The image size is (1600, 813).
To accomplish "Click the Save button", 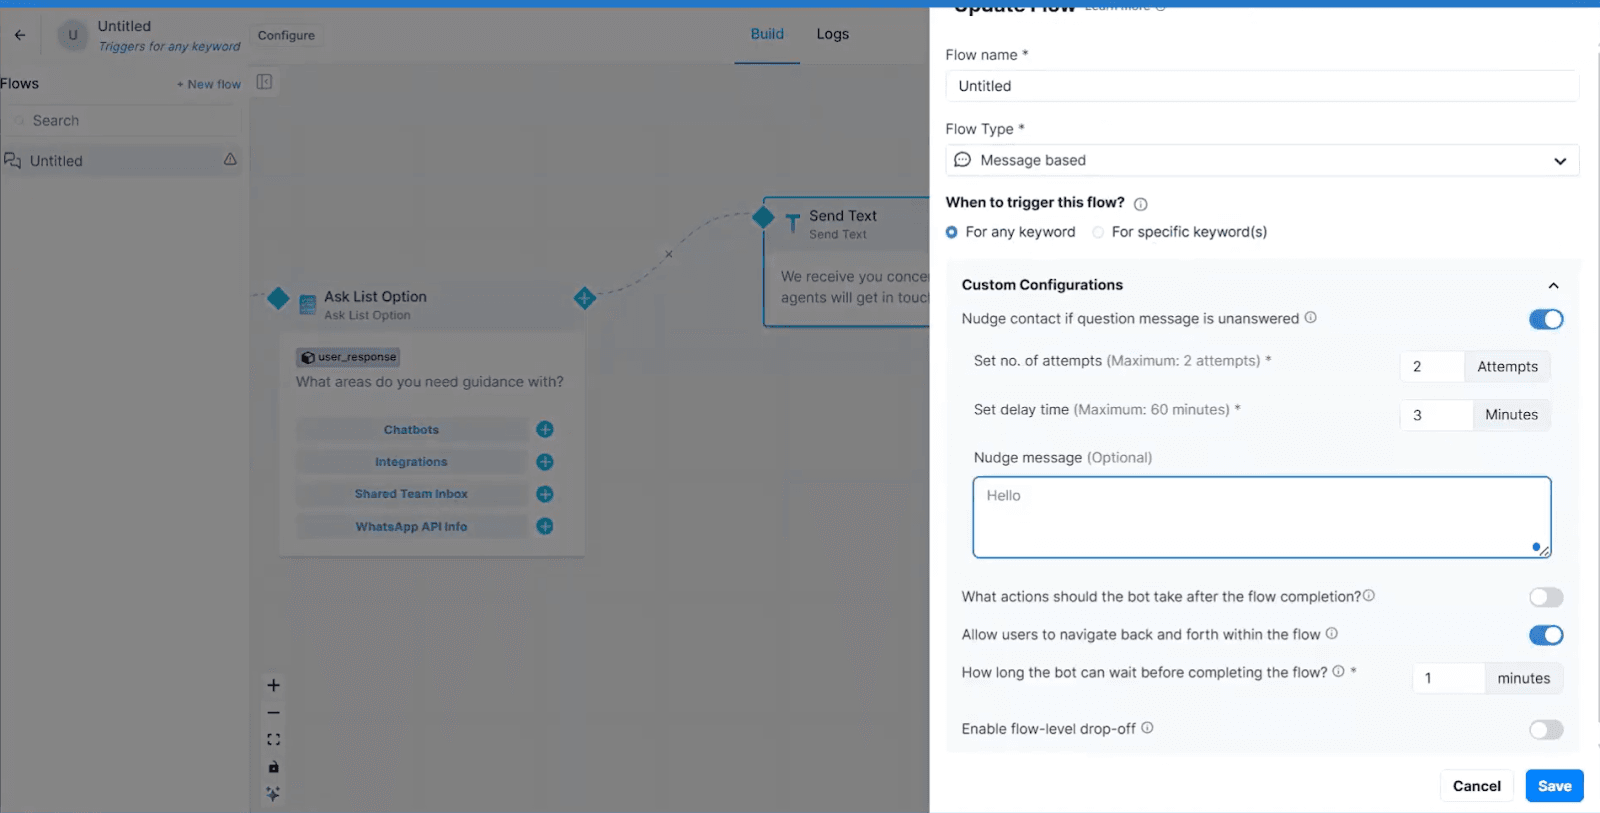I will click(1554, 786).
